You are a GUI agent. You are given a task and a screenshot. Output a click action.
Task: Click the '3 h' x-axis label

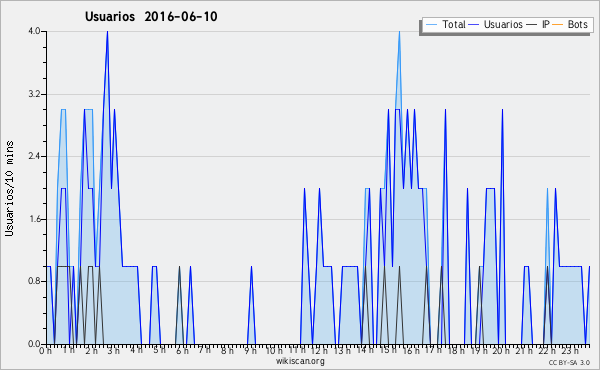tap(114, 350)
